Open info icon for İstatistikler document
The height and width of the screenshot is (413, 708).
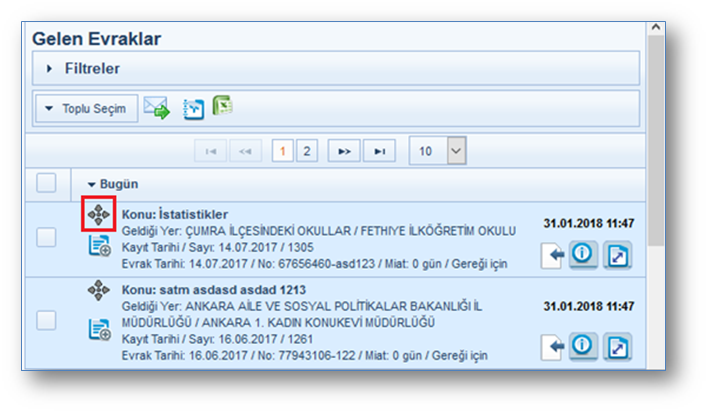(x=583, y=256)
